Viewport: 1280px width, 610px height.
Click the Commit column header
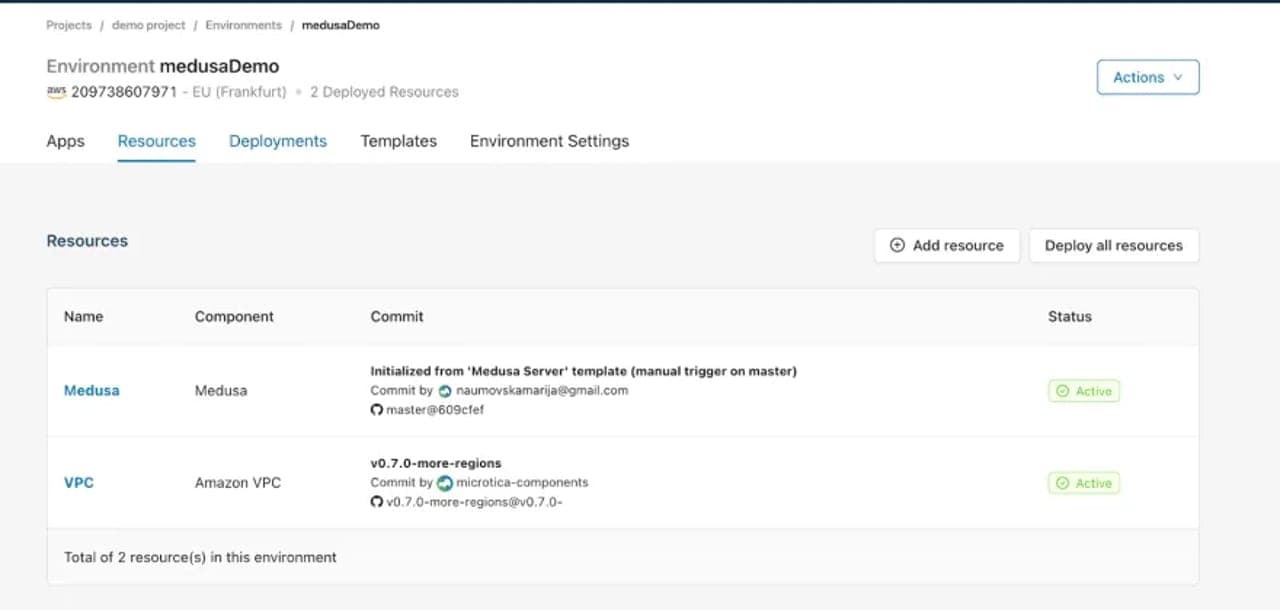397,316
